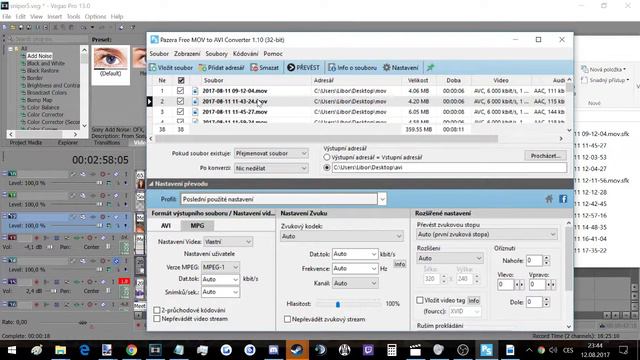Viewport: 640px width, 360px height.
Task: Uncheck the checkbox for file row 2
Action: 180,101
